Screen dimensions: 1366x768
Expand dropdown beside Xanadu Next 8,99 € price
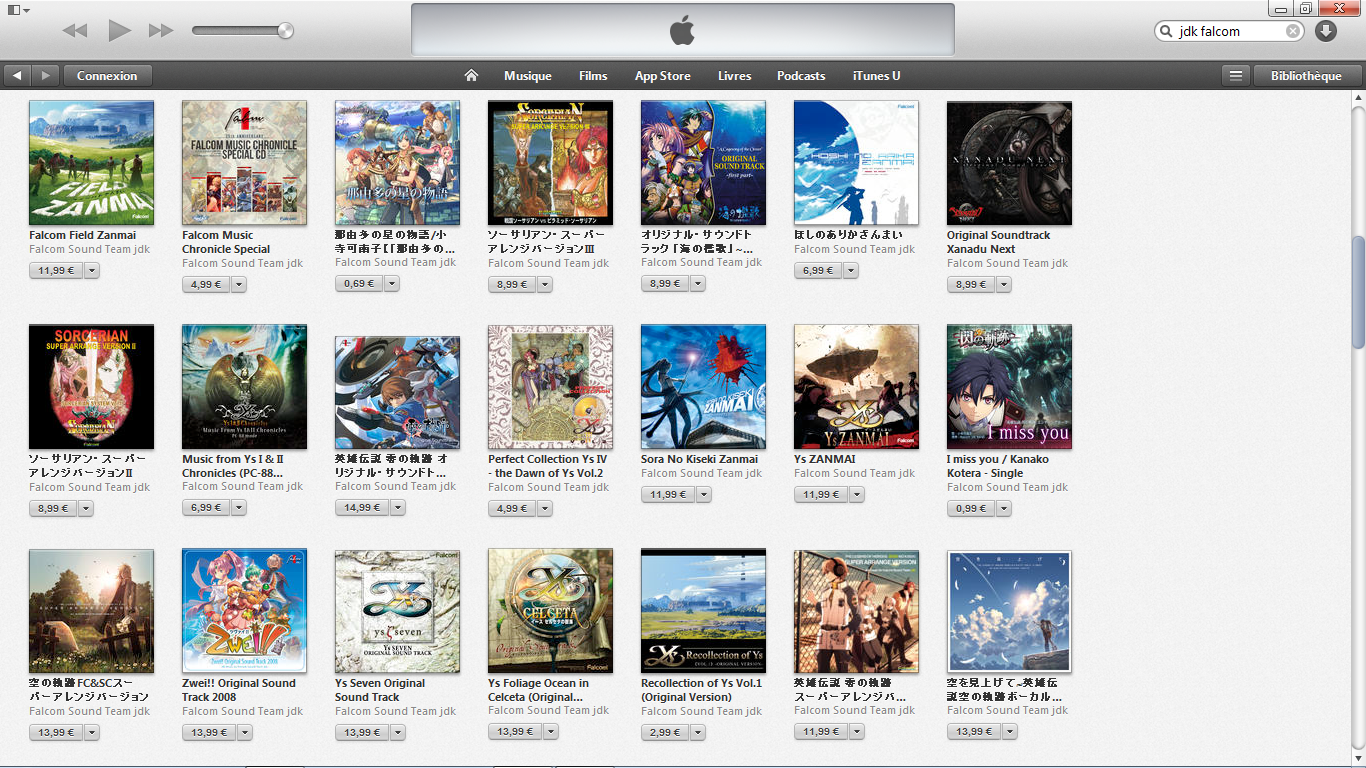point(1003,285)
